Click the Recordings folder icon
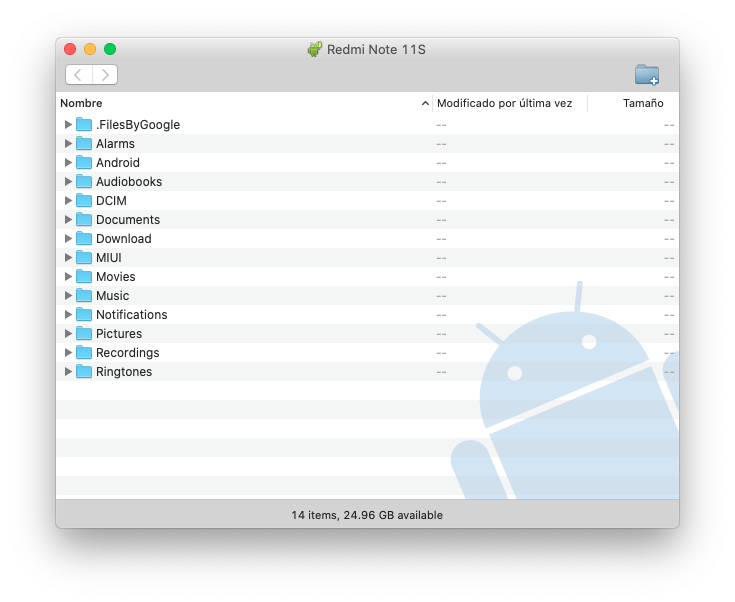Viewport: 735px width, 602px height. [84, 352]
